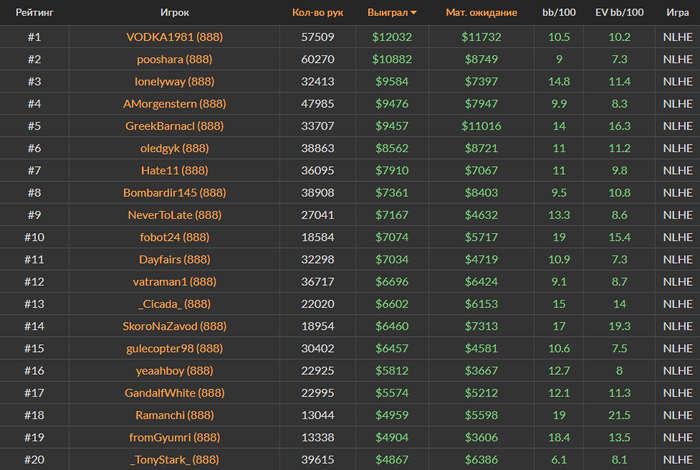This screenshot has width=700, height=470.
Task: Click the Игрок column header
Action: click(x=175, y=12)
